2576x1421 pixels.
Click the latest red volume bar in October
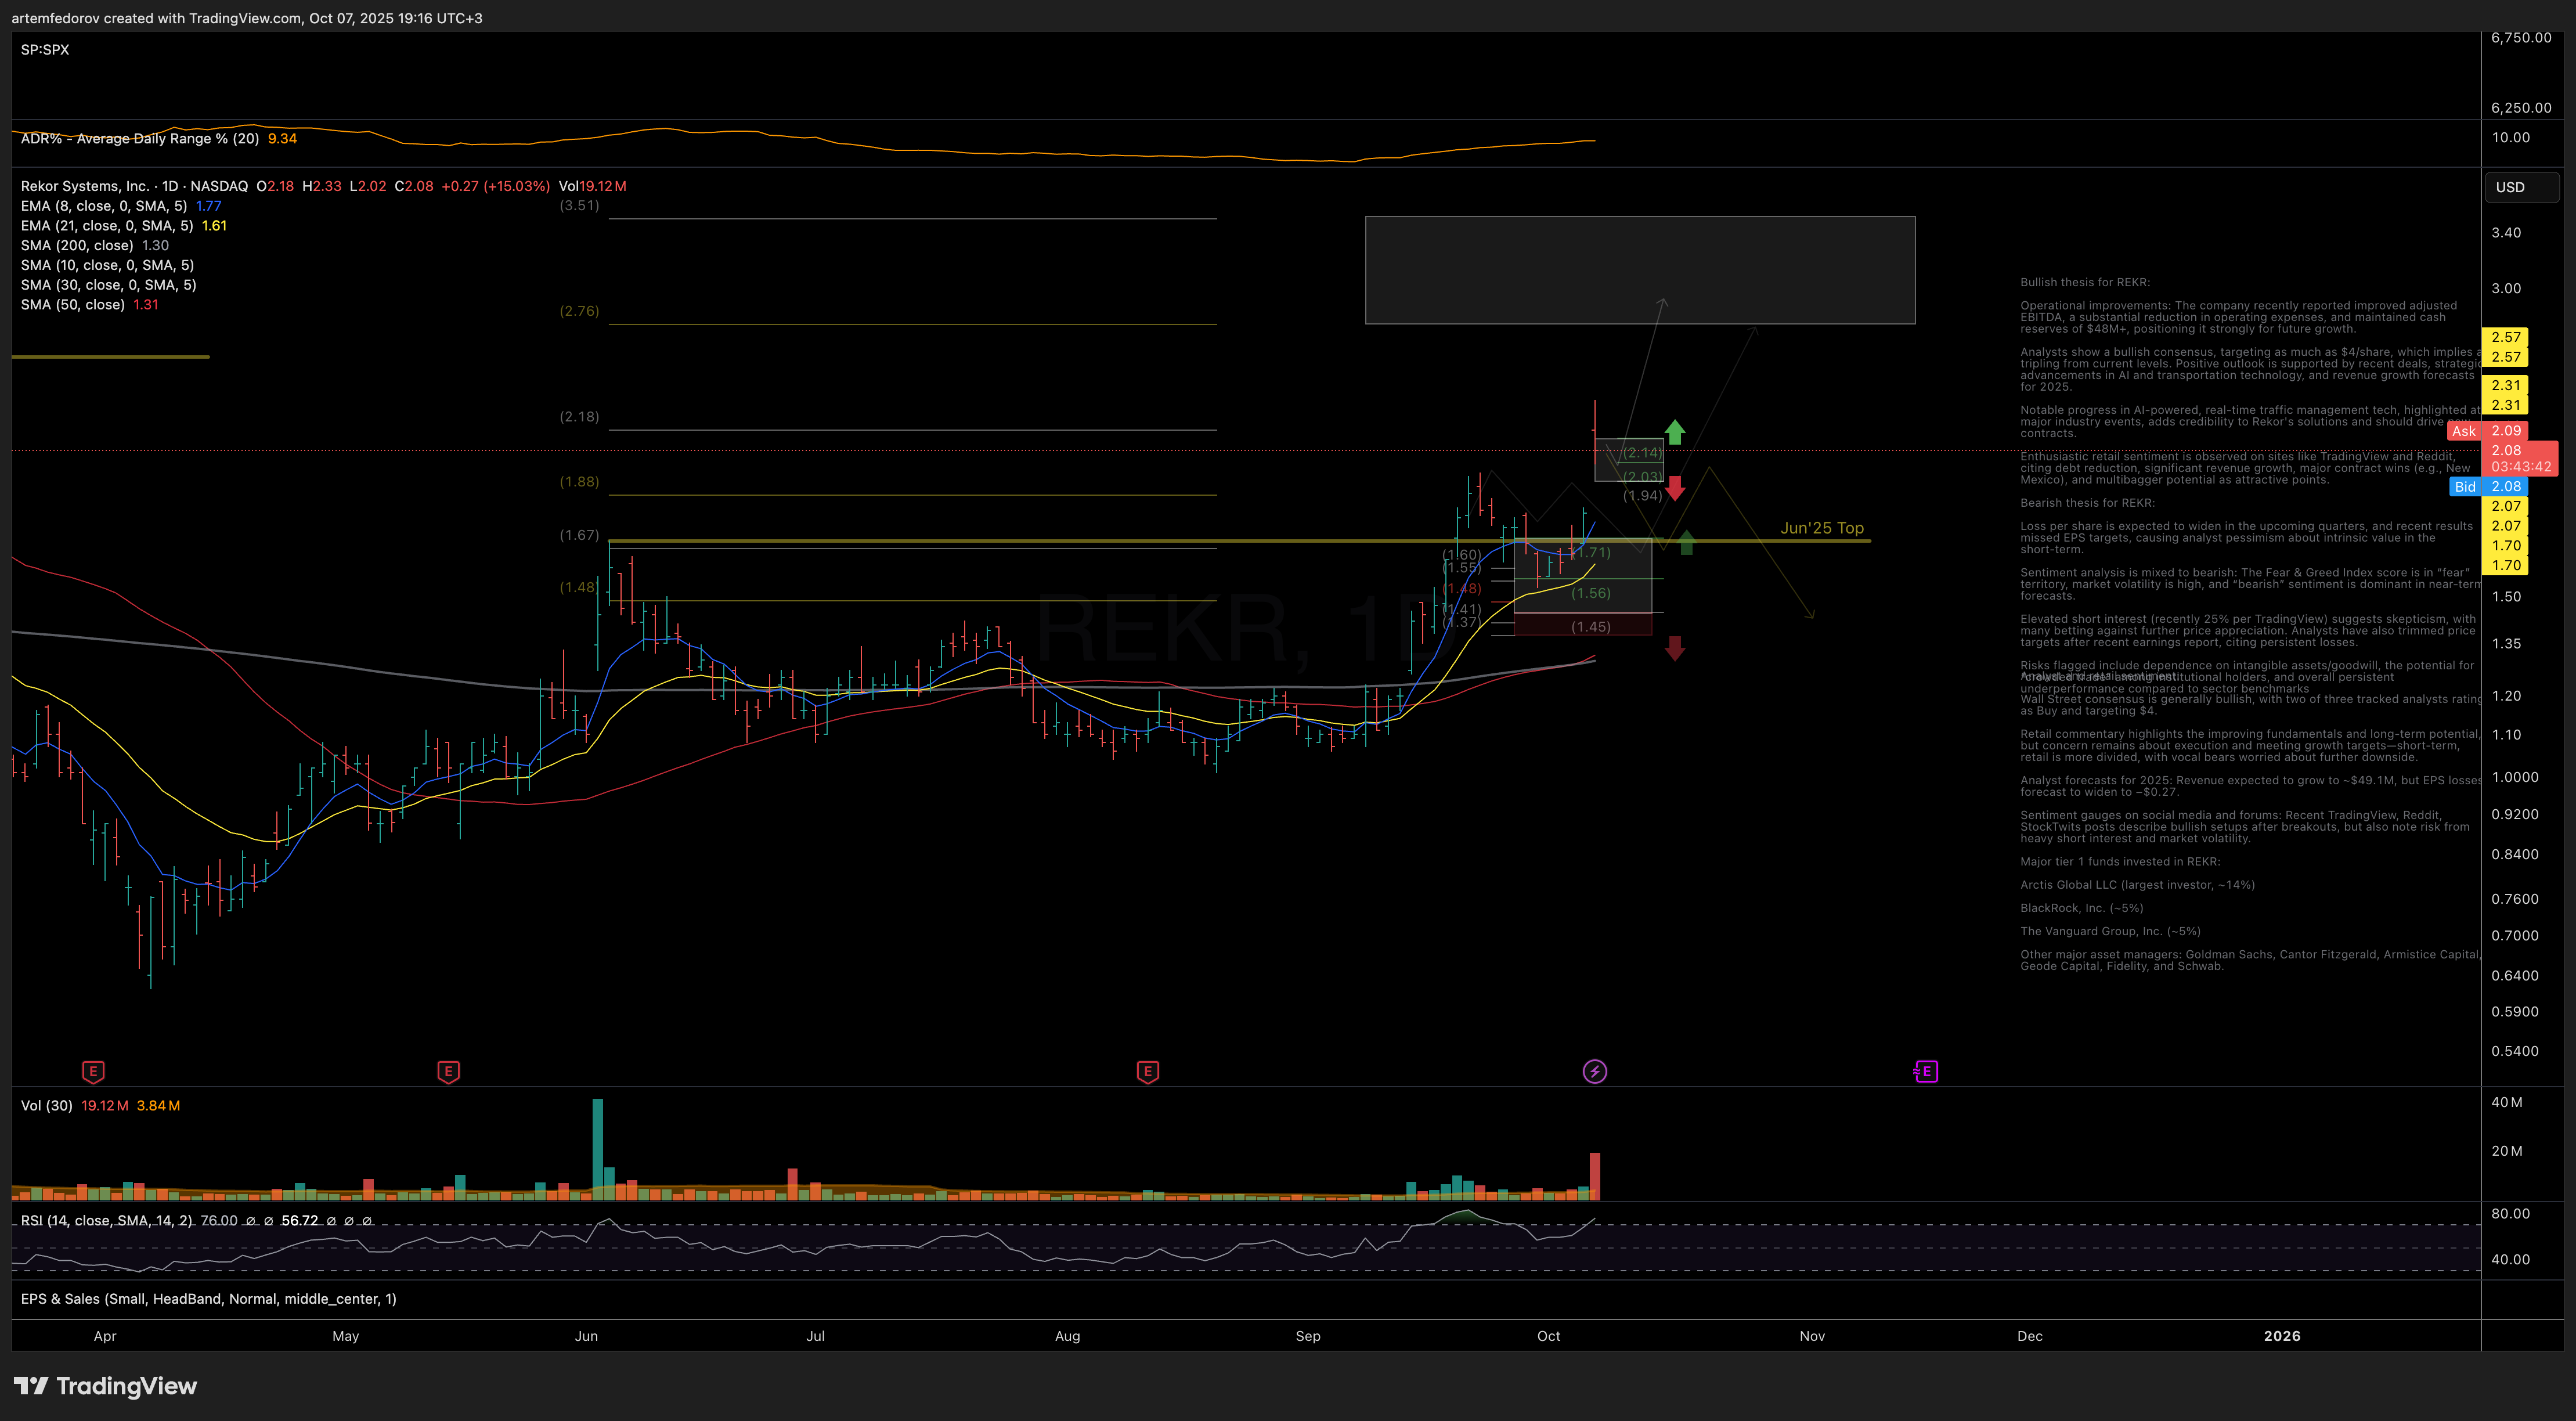click(1595, 1176)
